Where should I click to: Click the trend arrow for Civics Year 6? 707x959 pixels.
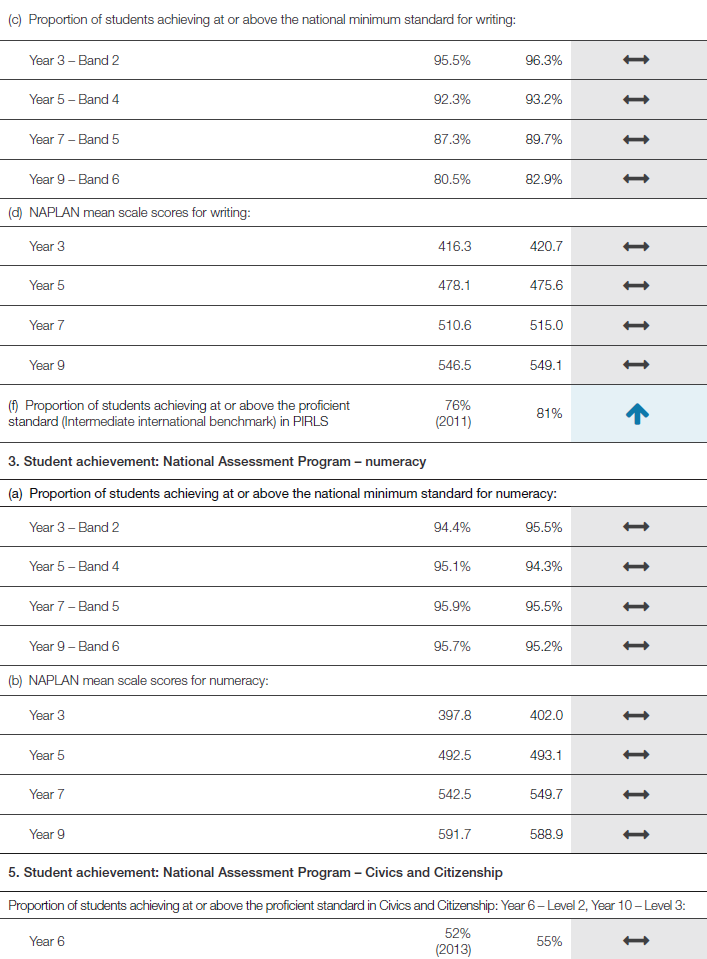pyautogui.click(x=637, y=941)
